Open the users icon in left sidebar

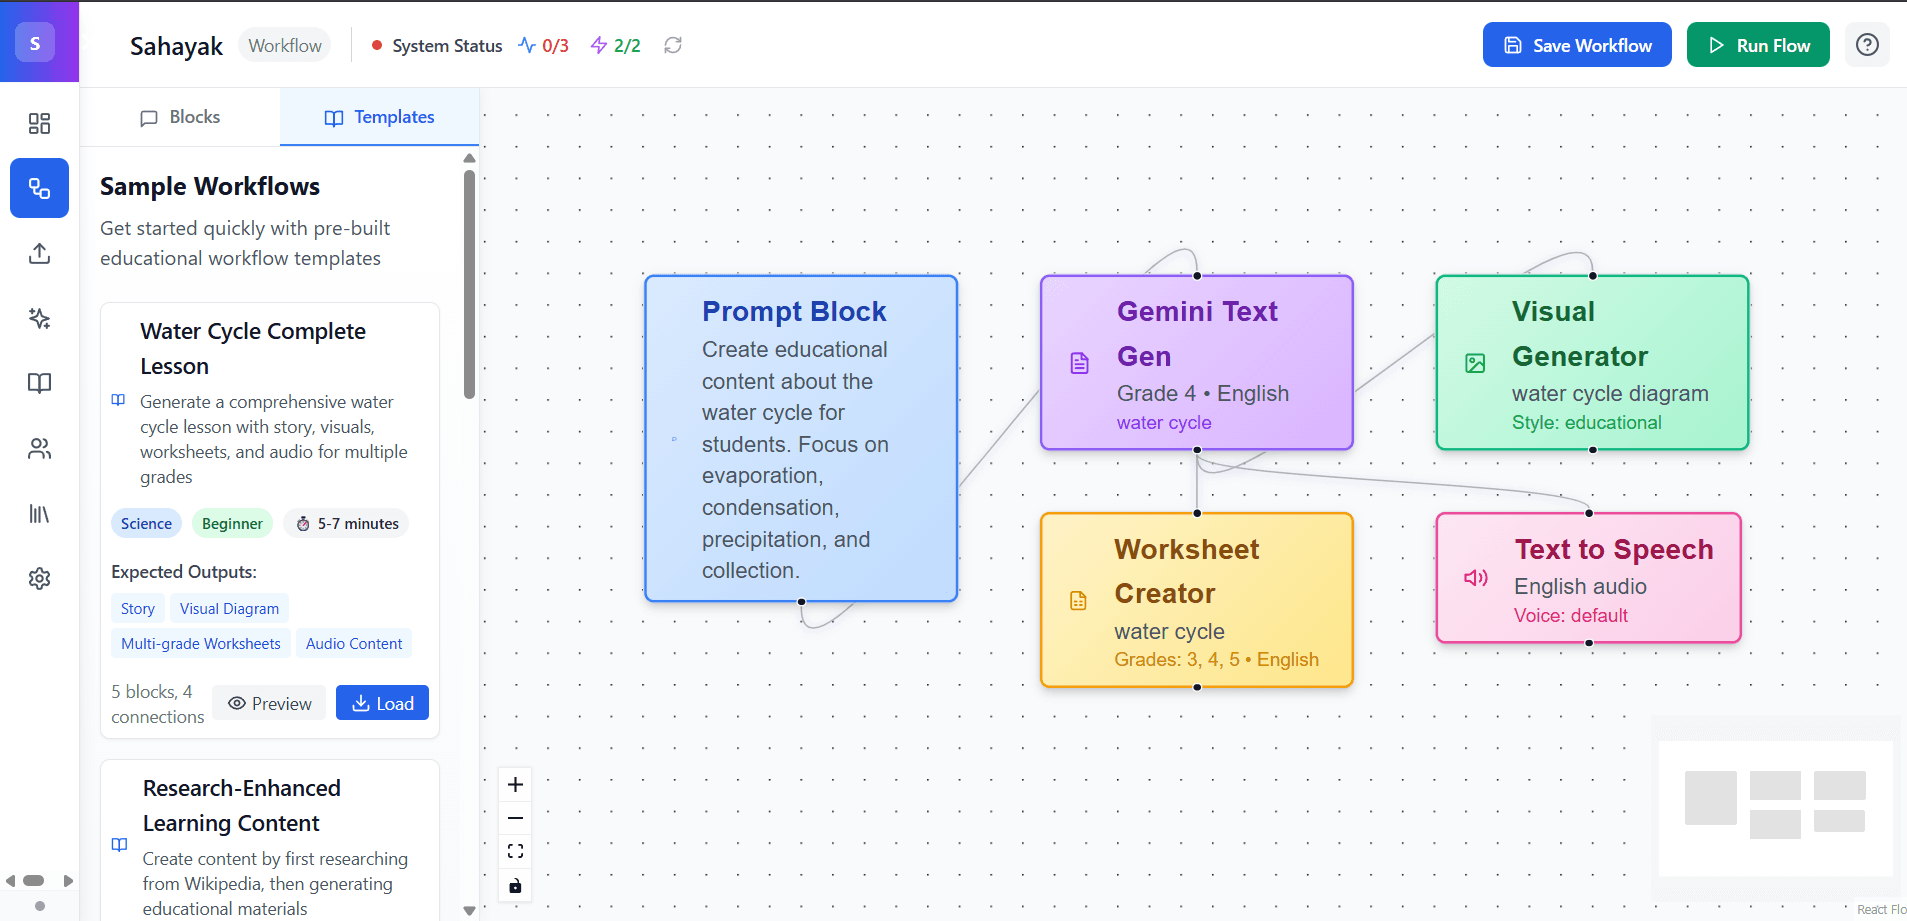coord(39,449)
